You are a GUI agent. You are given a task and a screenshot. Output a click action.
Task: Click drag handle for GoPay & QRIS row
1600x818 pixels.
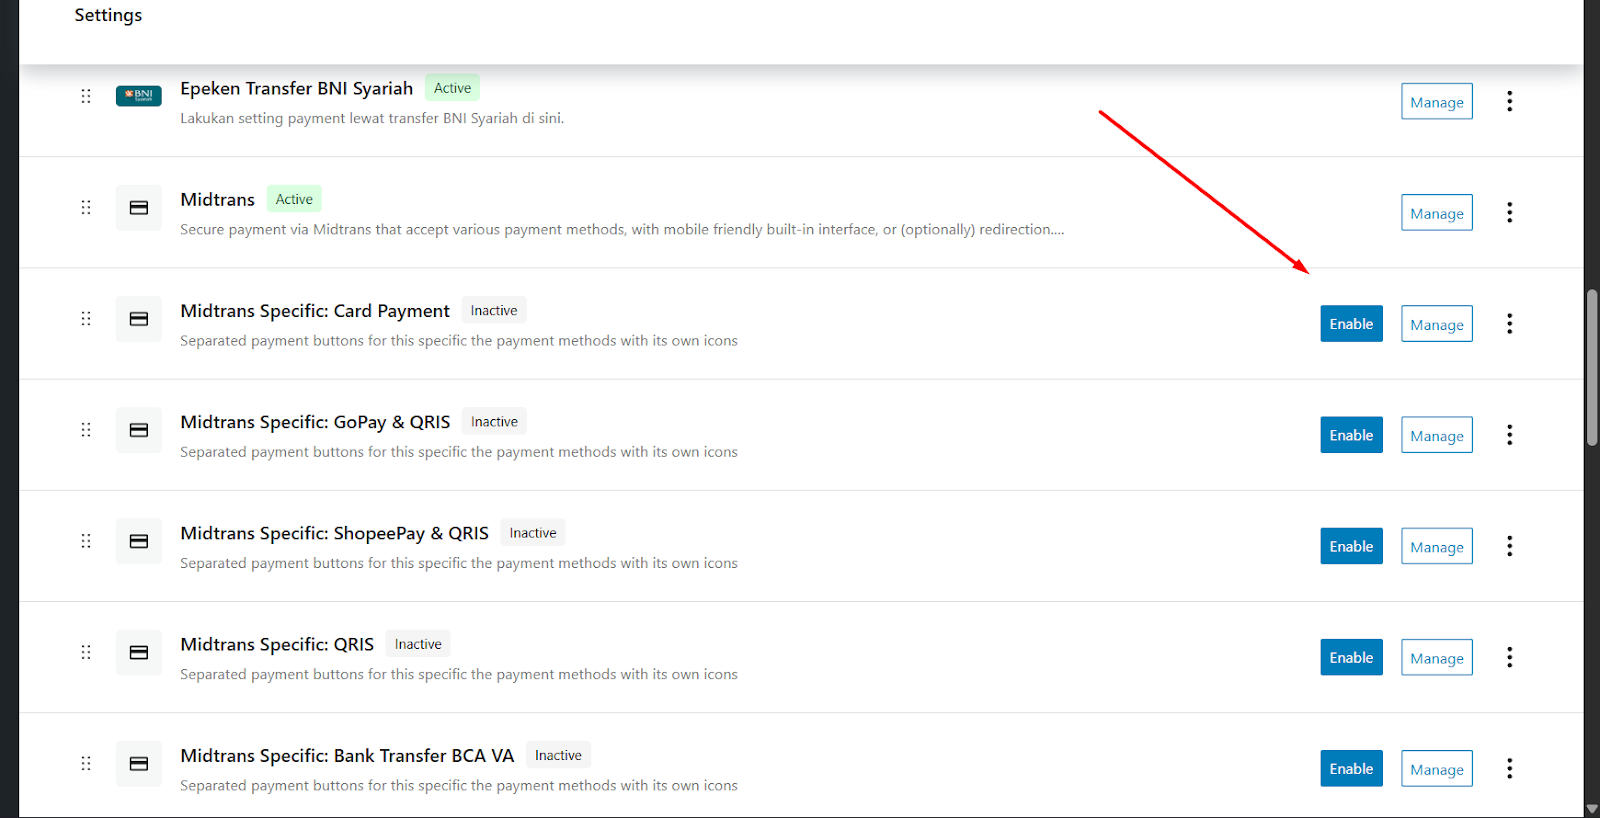coord(86,430)
